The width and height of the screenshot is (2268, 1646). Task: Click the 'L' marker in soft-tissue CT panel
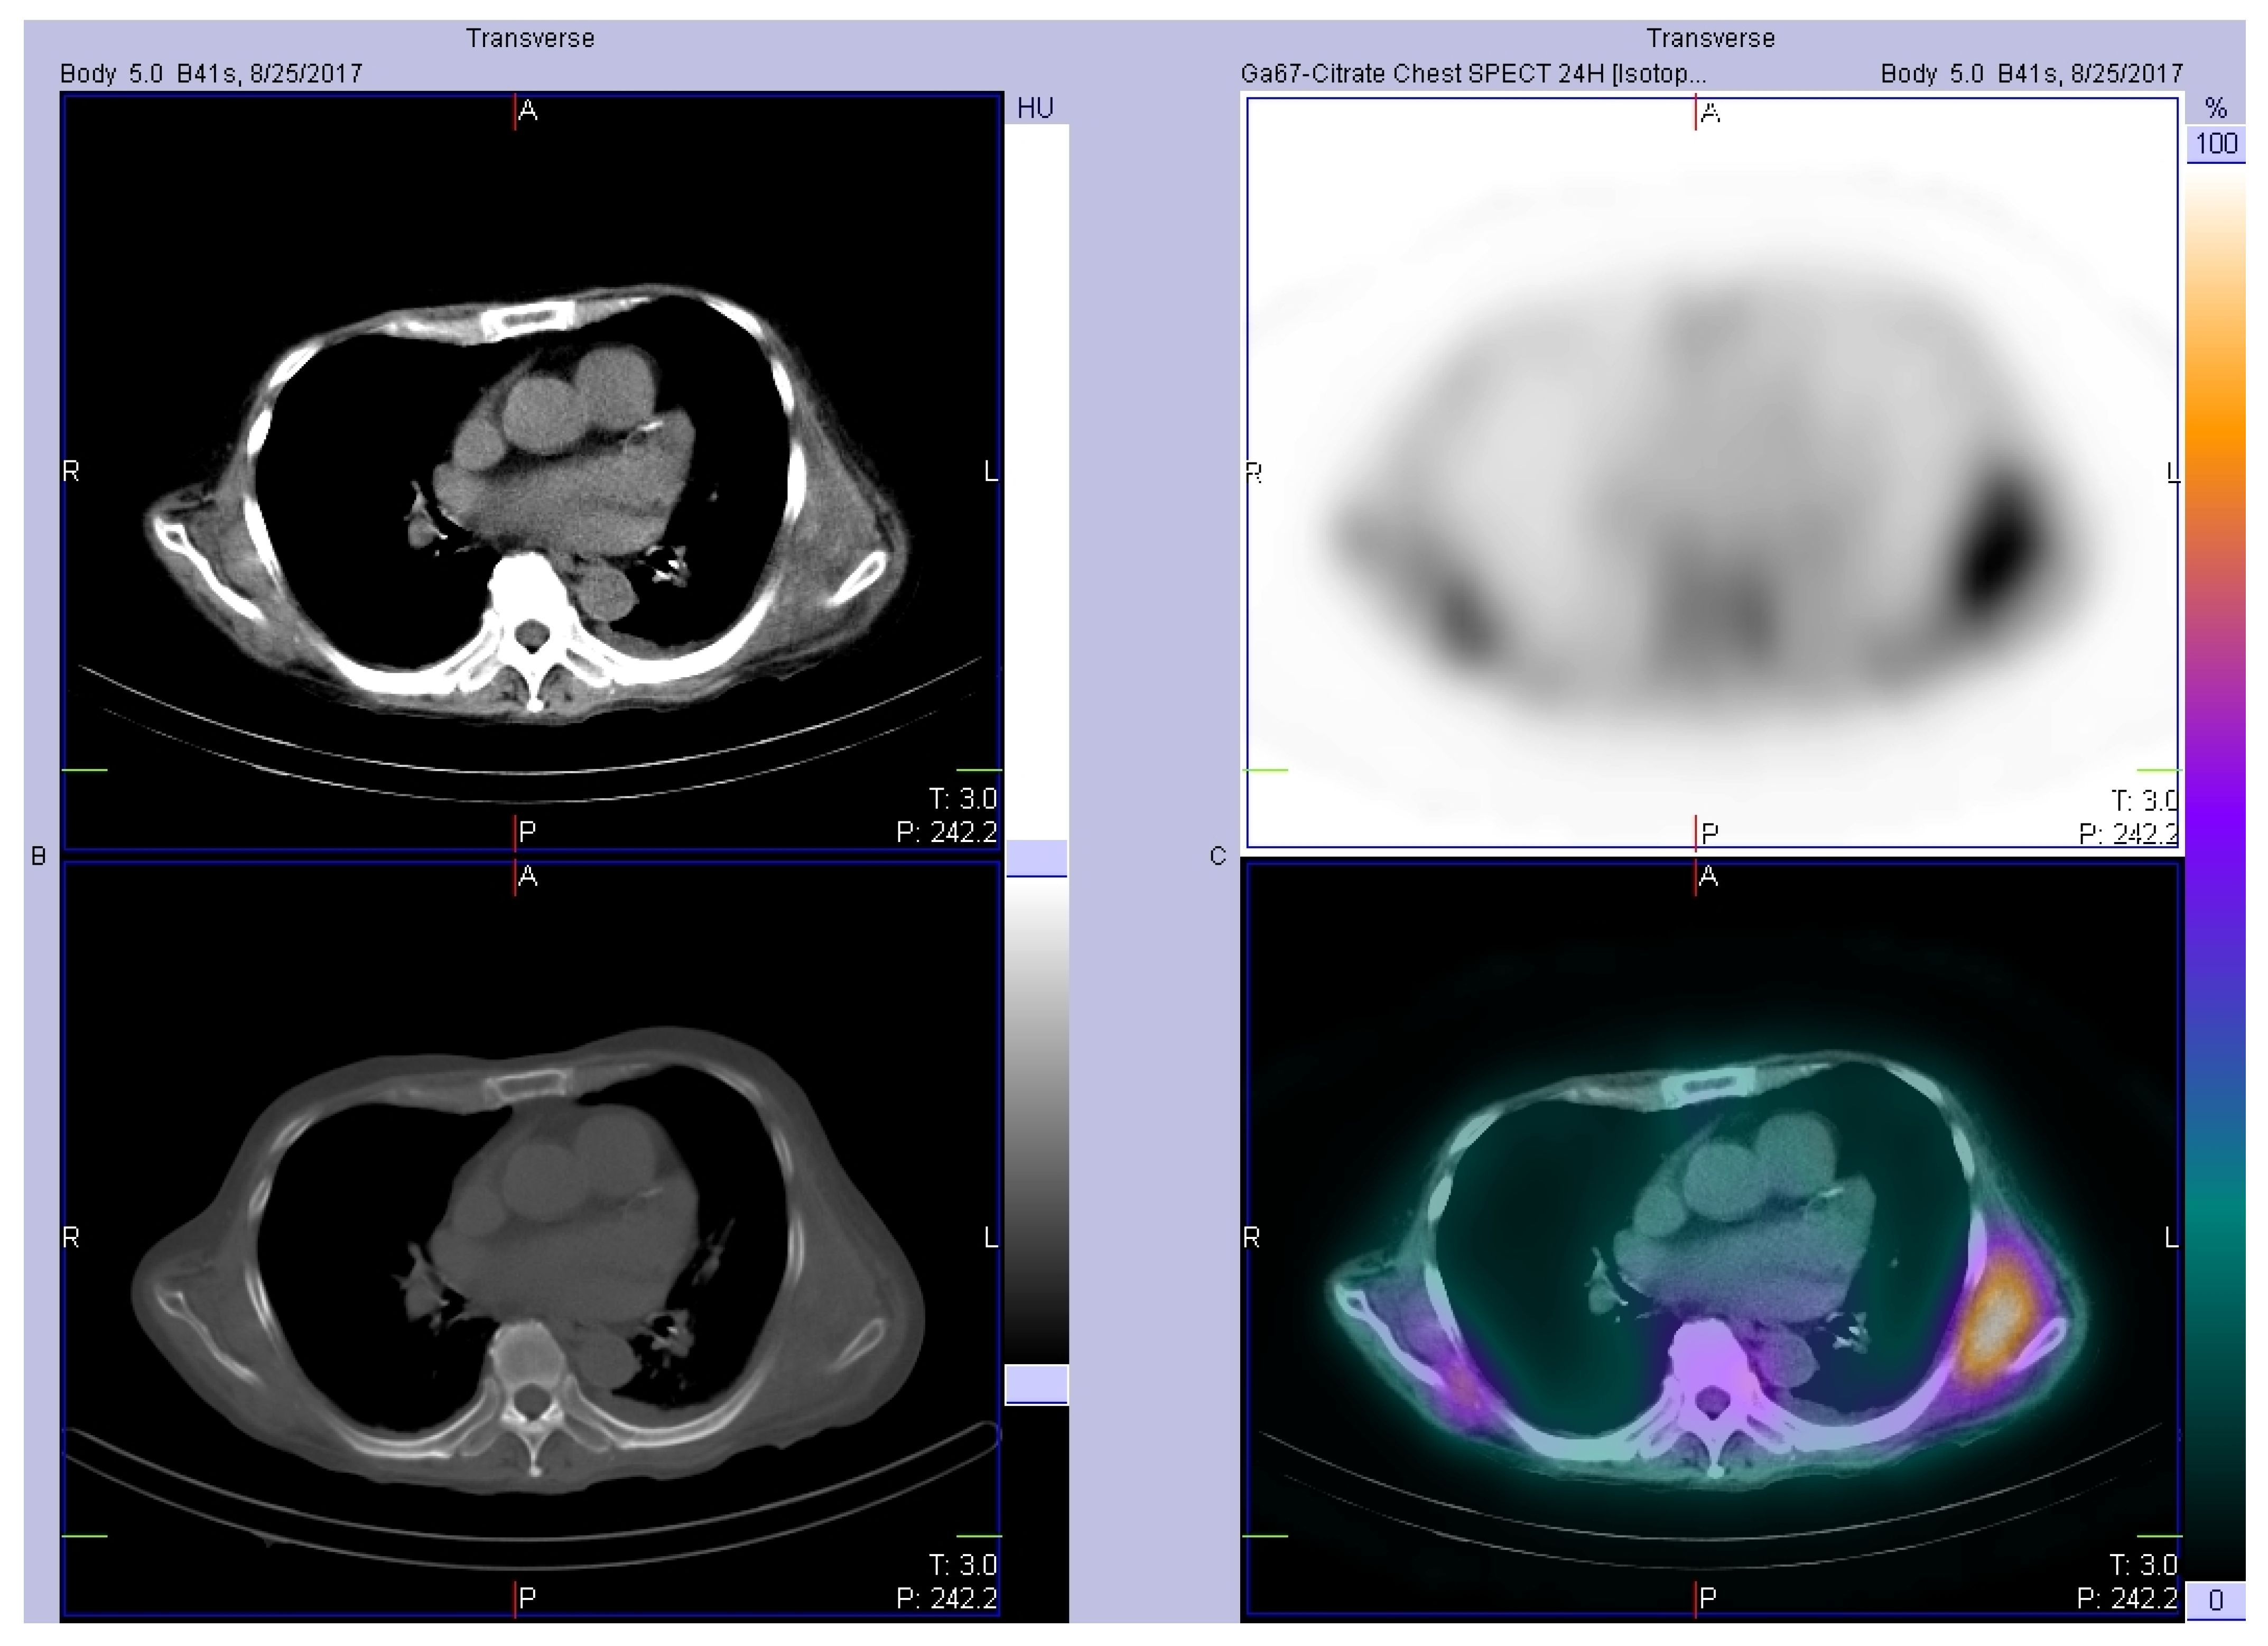(x=991, y=471)
